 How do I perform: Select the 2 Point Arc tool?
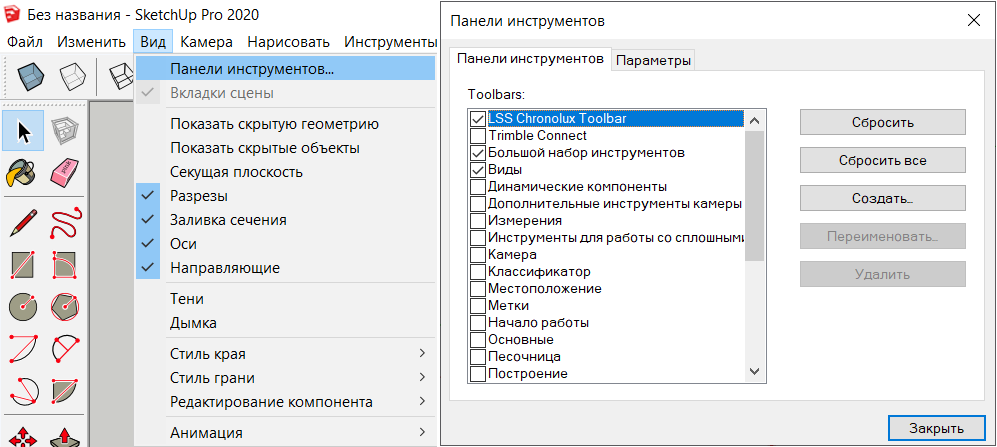pyautogui.click(x=64, y=348)
